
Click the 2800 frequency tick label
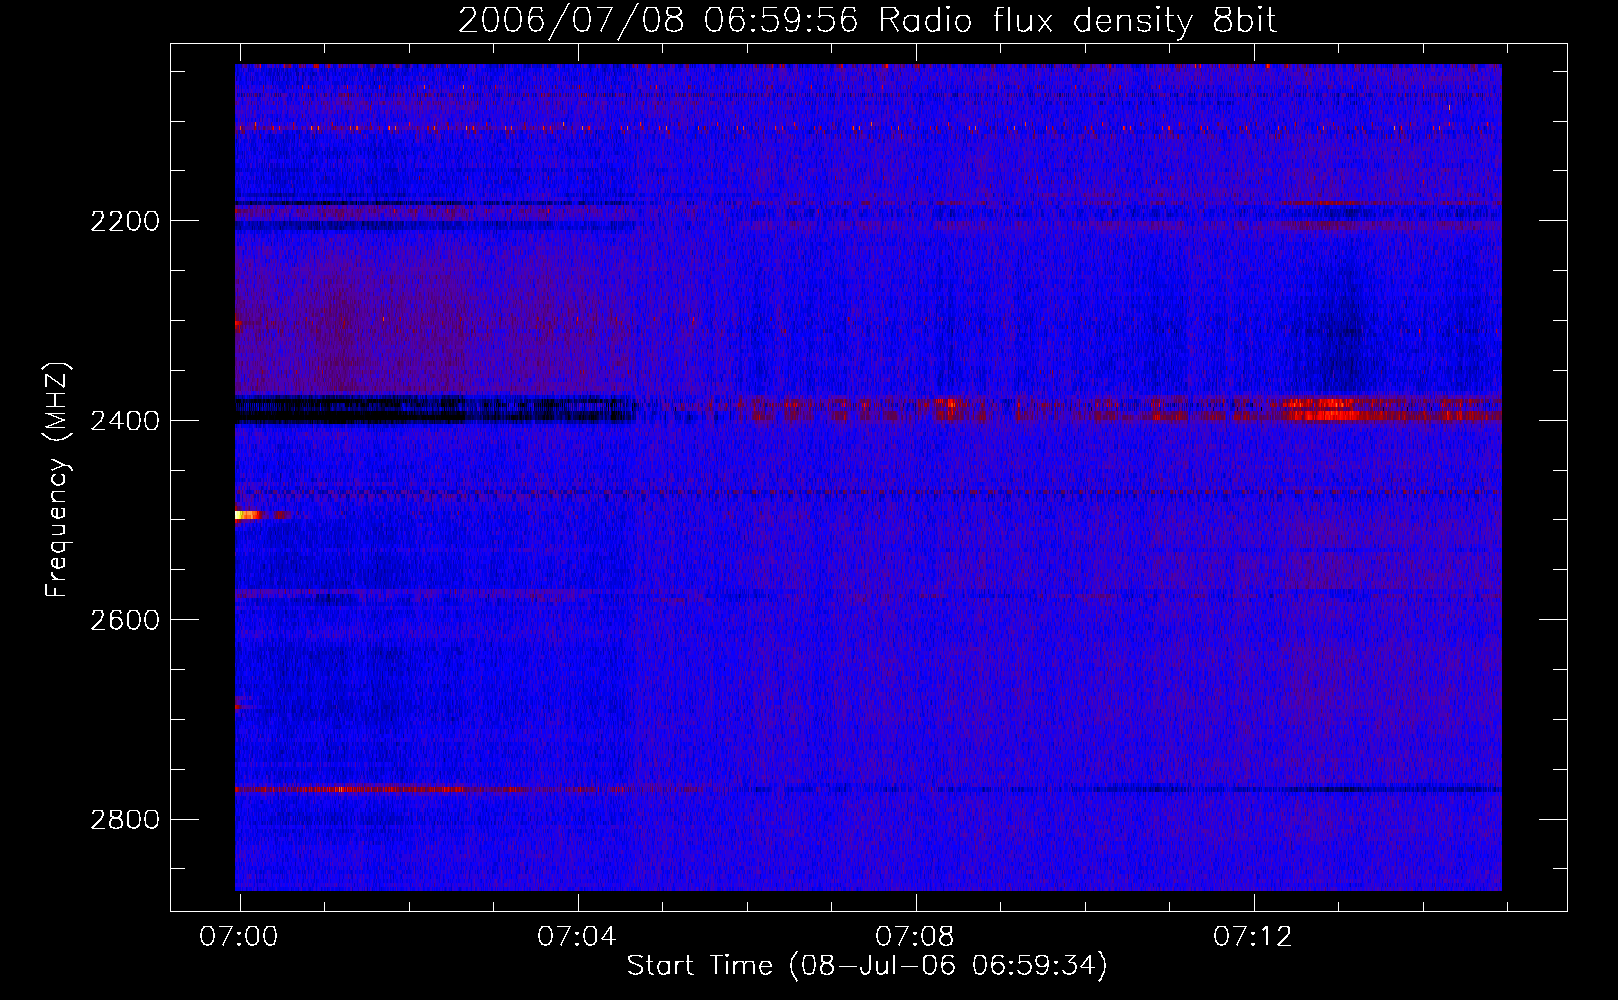[x=125, y=820]
